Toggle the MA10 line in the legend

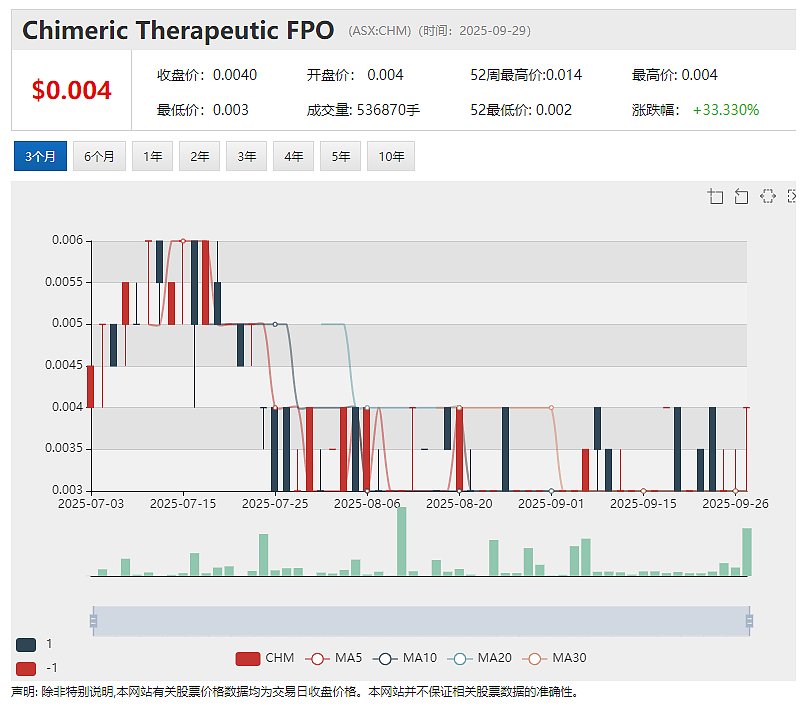click(x=405, y=658)
